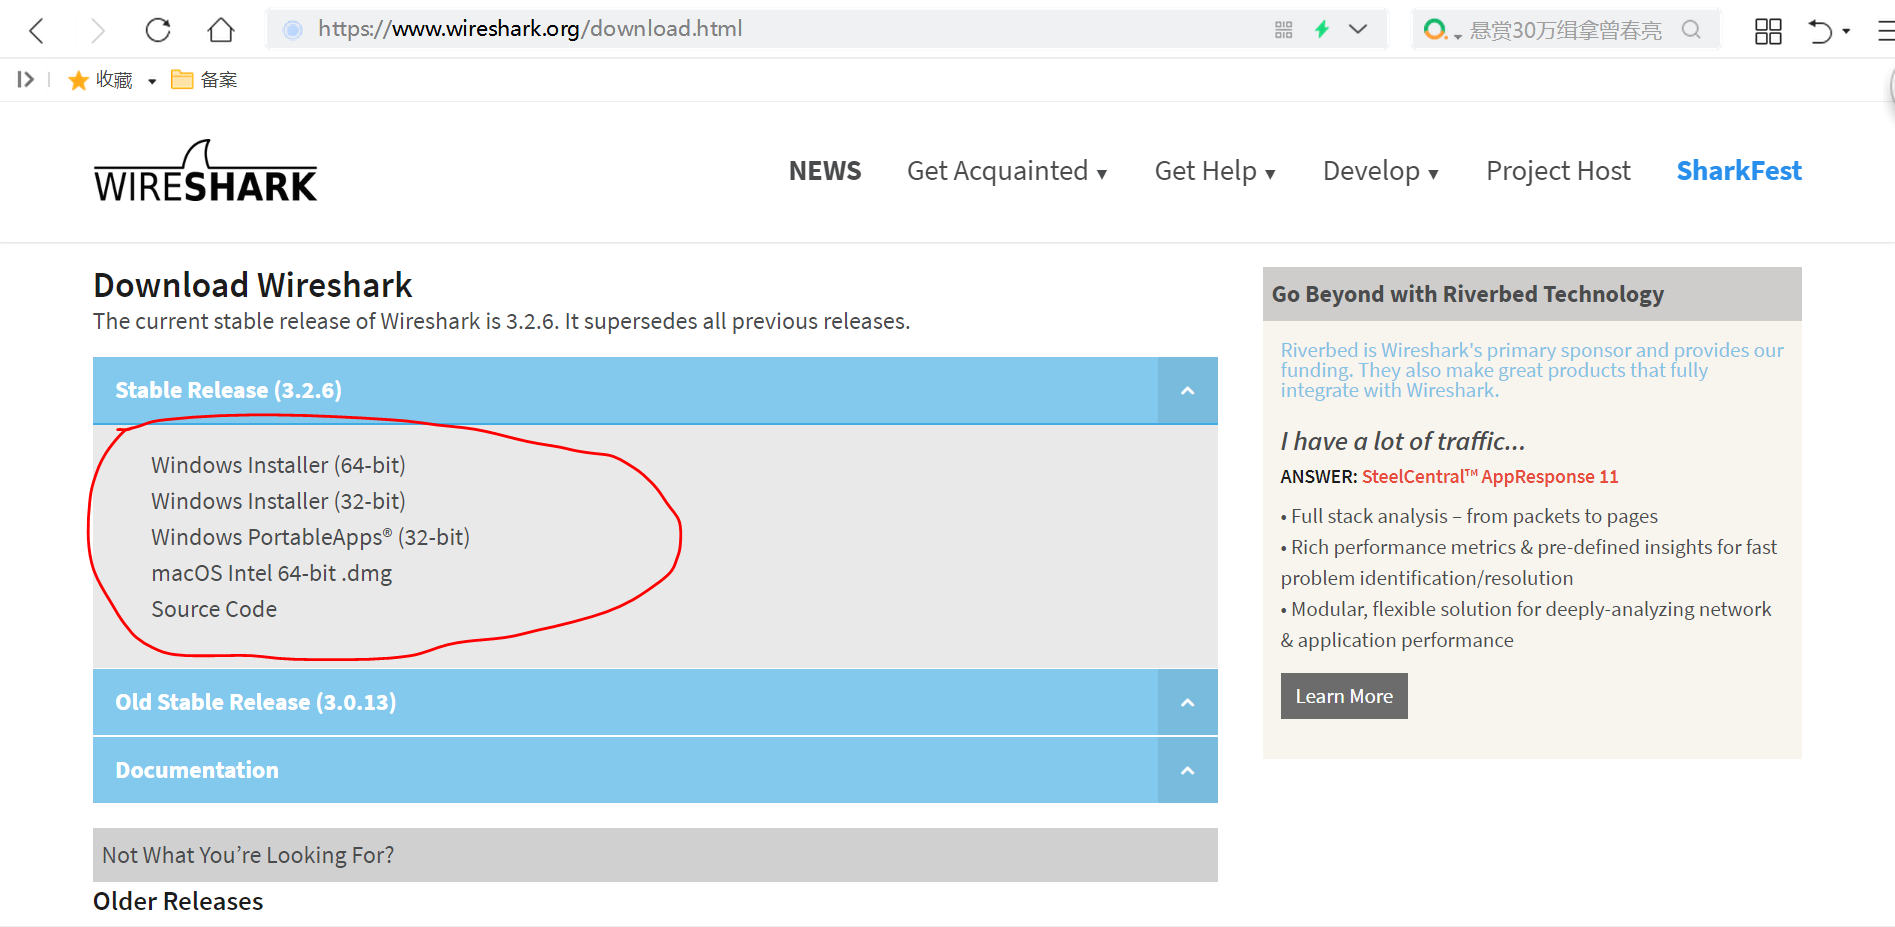Open the four-squares extensions grid icon
The height and width of the screenshot is (927, 1895).
tap(1768, 31)
